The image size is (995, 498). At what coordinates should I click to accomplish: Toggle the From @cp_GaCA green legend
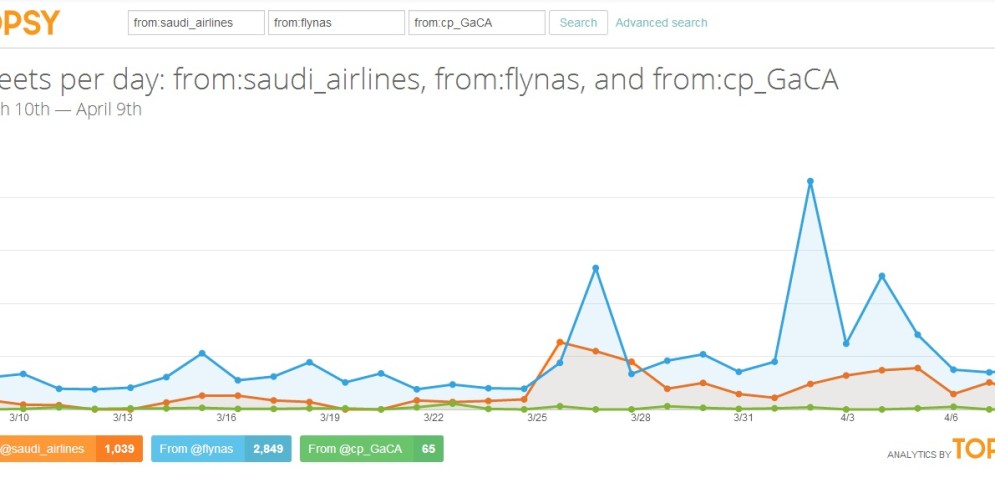point(371,449)
